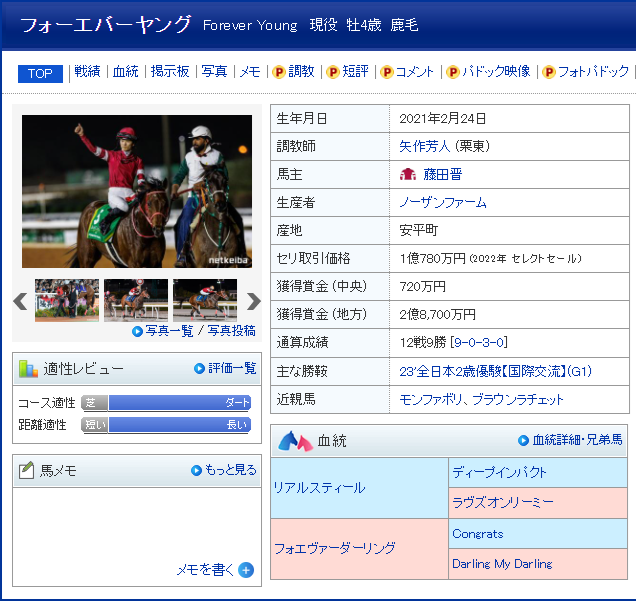Open ディープインパクト pedigree link
This screenshot has height=601, width=636.
[x=500, y=472]
